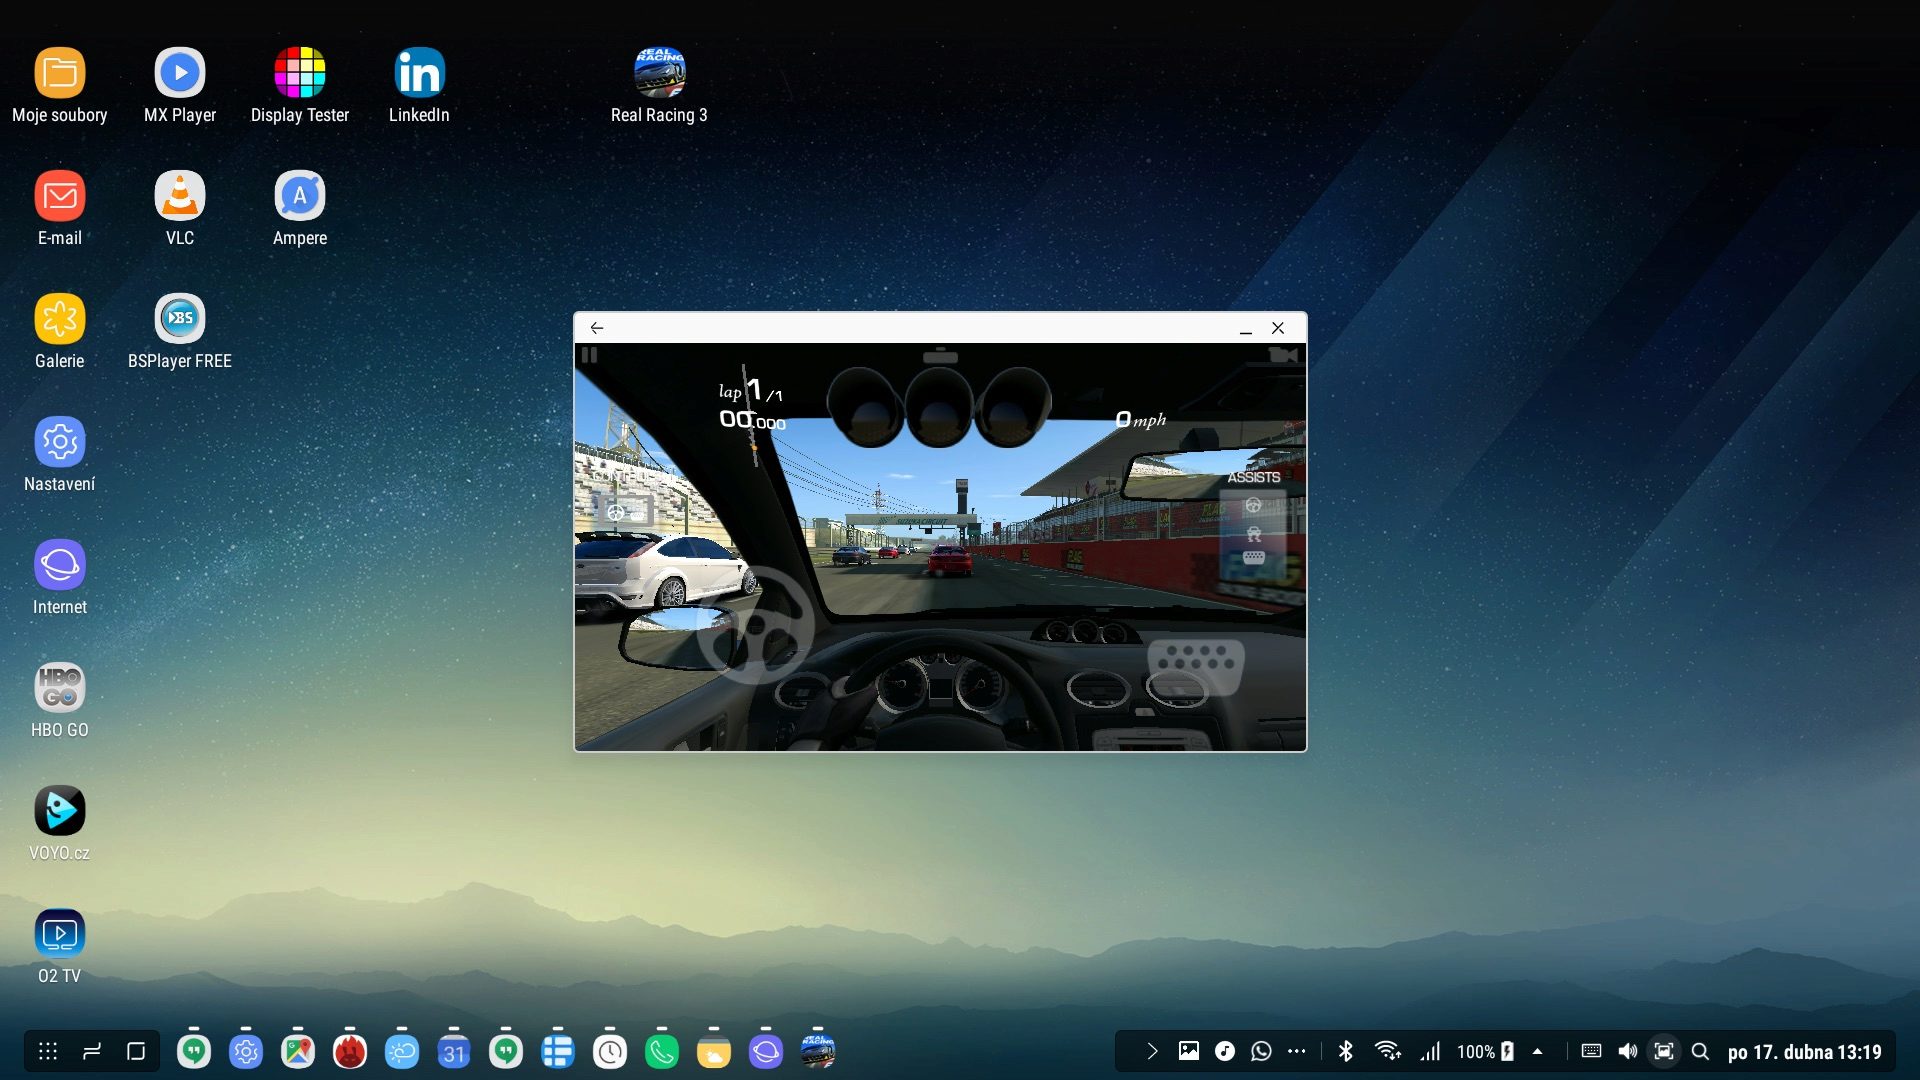Open the apps grid in the taskbar
1920x1080 pixels.
tap(48, 1051)
